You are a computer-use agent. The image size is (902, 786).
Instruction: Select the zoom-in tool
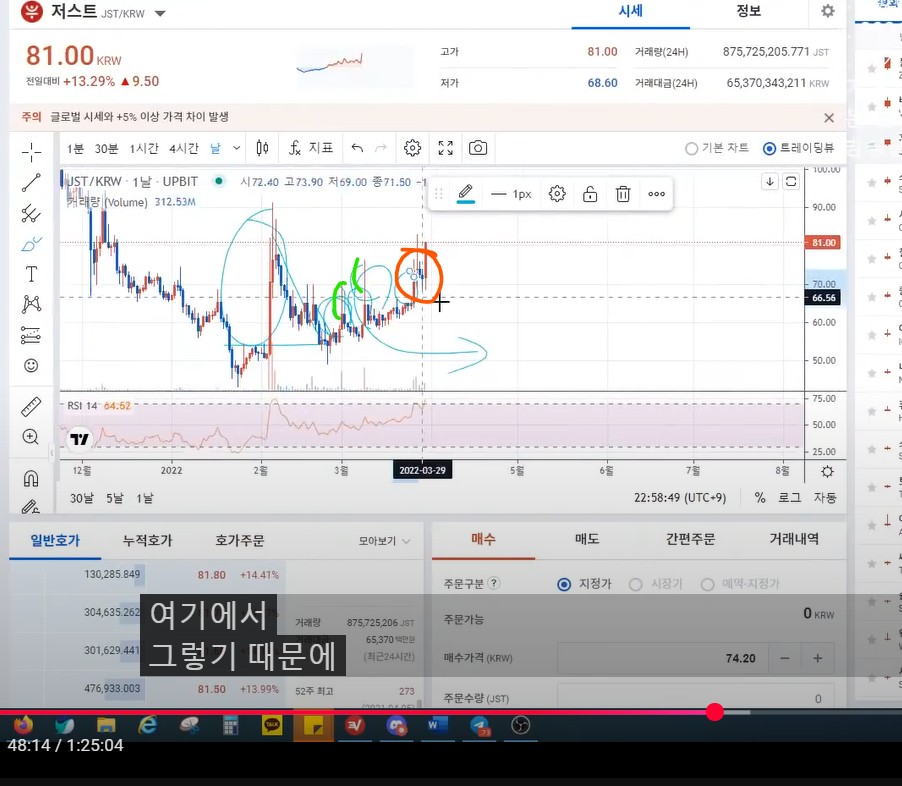click(31, 437)
